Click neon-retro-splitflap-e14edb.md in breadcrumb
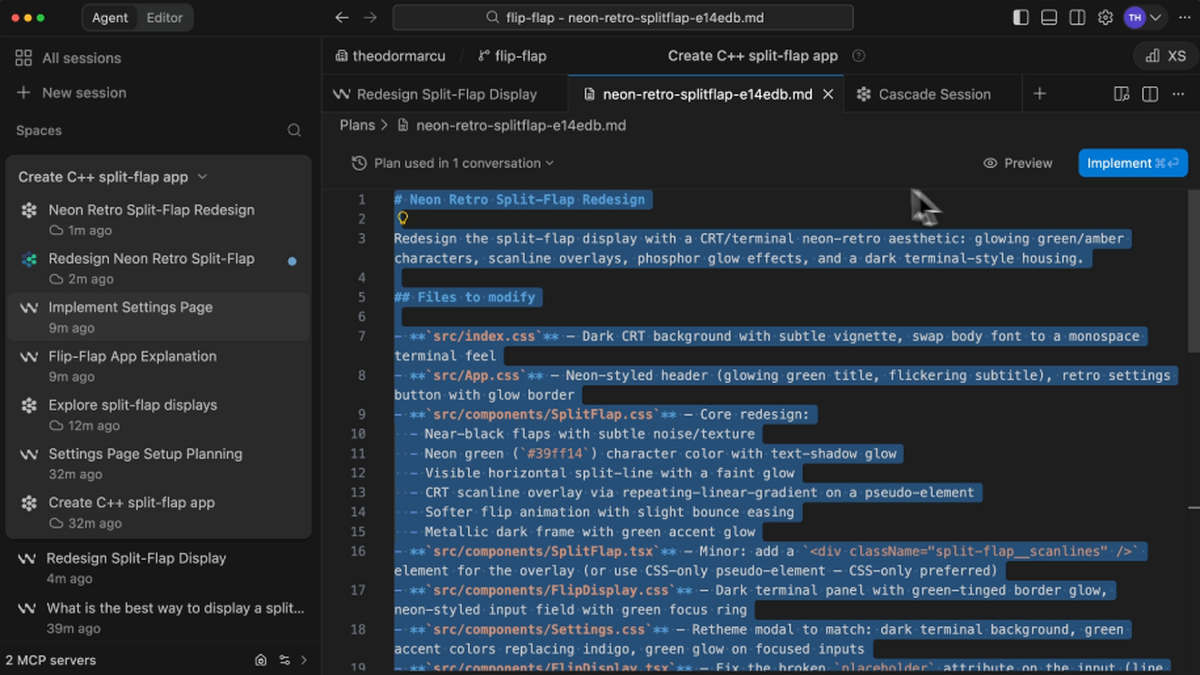 click(521, 125)
